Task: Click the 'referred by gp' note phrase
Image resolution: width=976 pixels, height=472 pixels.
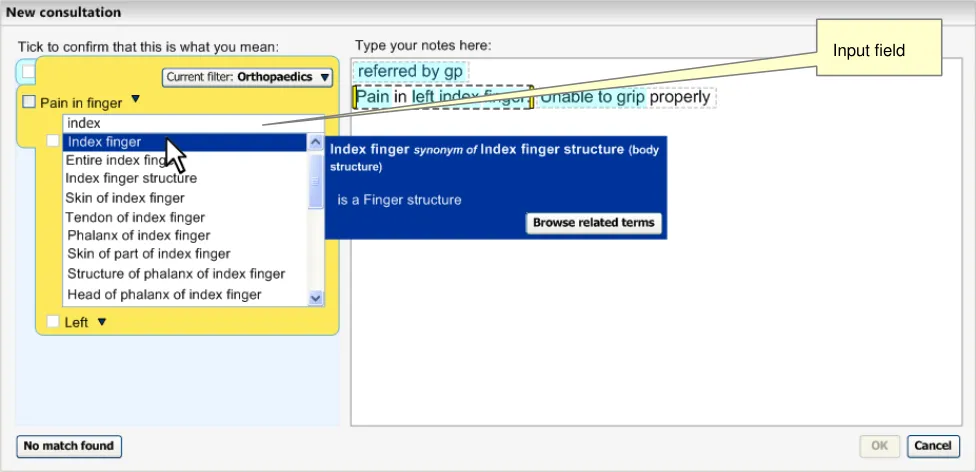Action: (410, 72)
